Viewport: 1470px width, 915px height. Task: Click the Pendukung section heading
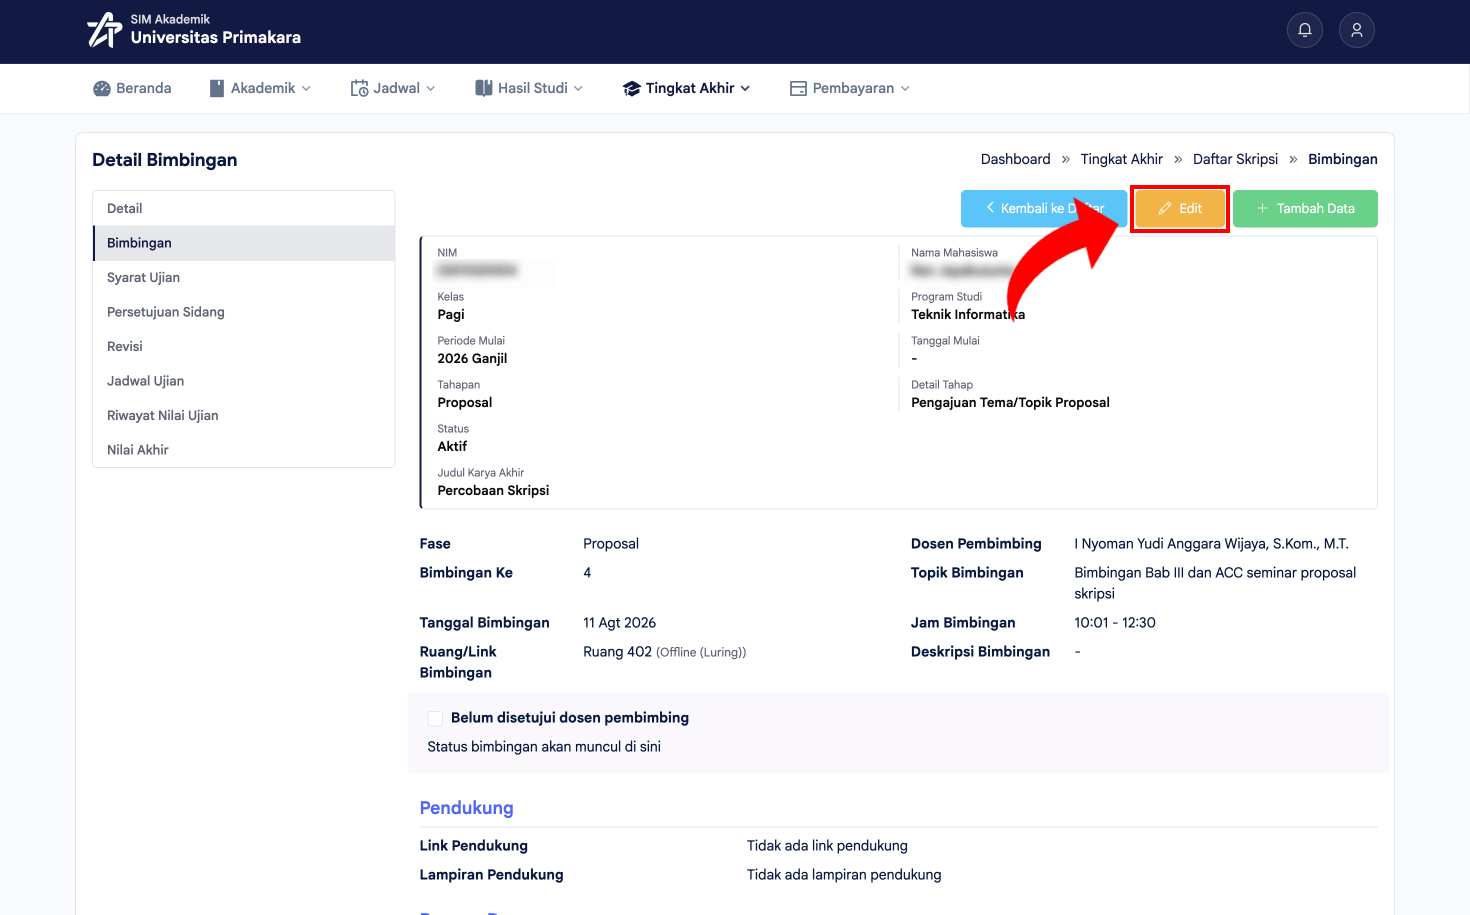coord(467,808)
